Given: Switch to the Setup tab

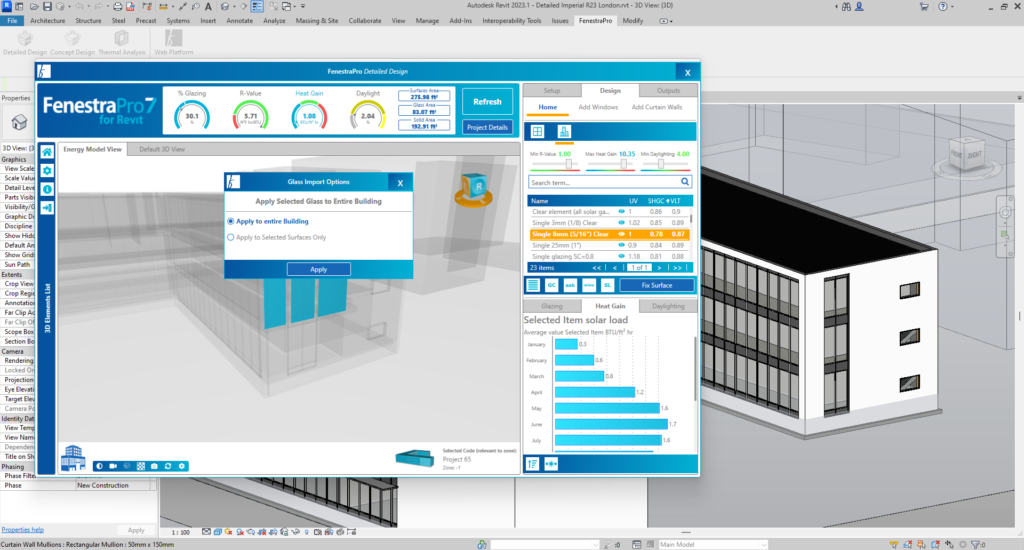Looking at the screenshot, I should click(552, 90).
